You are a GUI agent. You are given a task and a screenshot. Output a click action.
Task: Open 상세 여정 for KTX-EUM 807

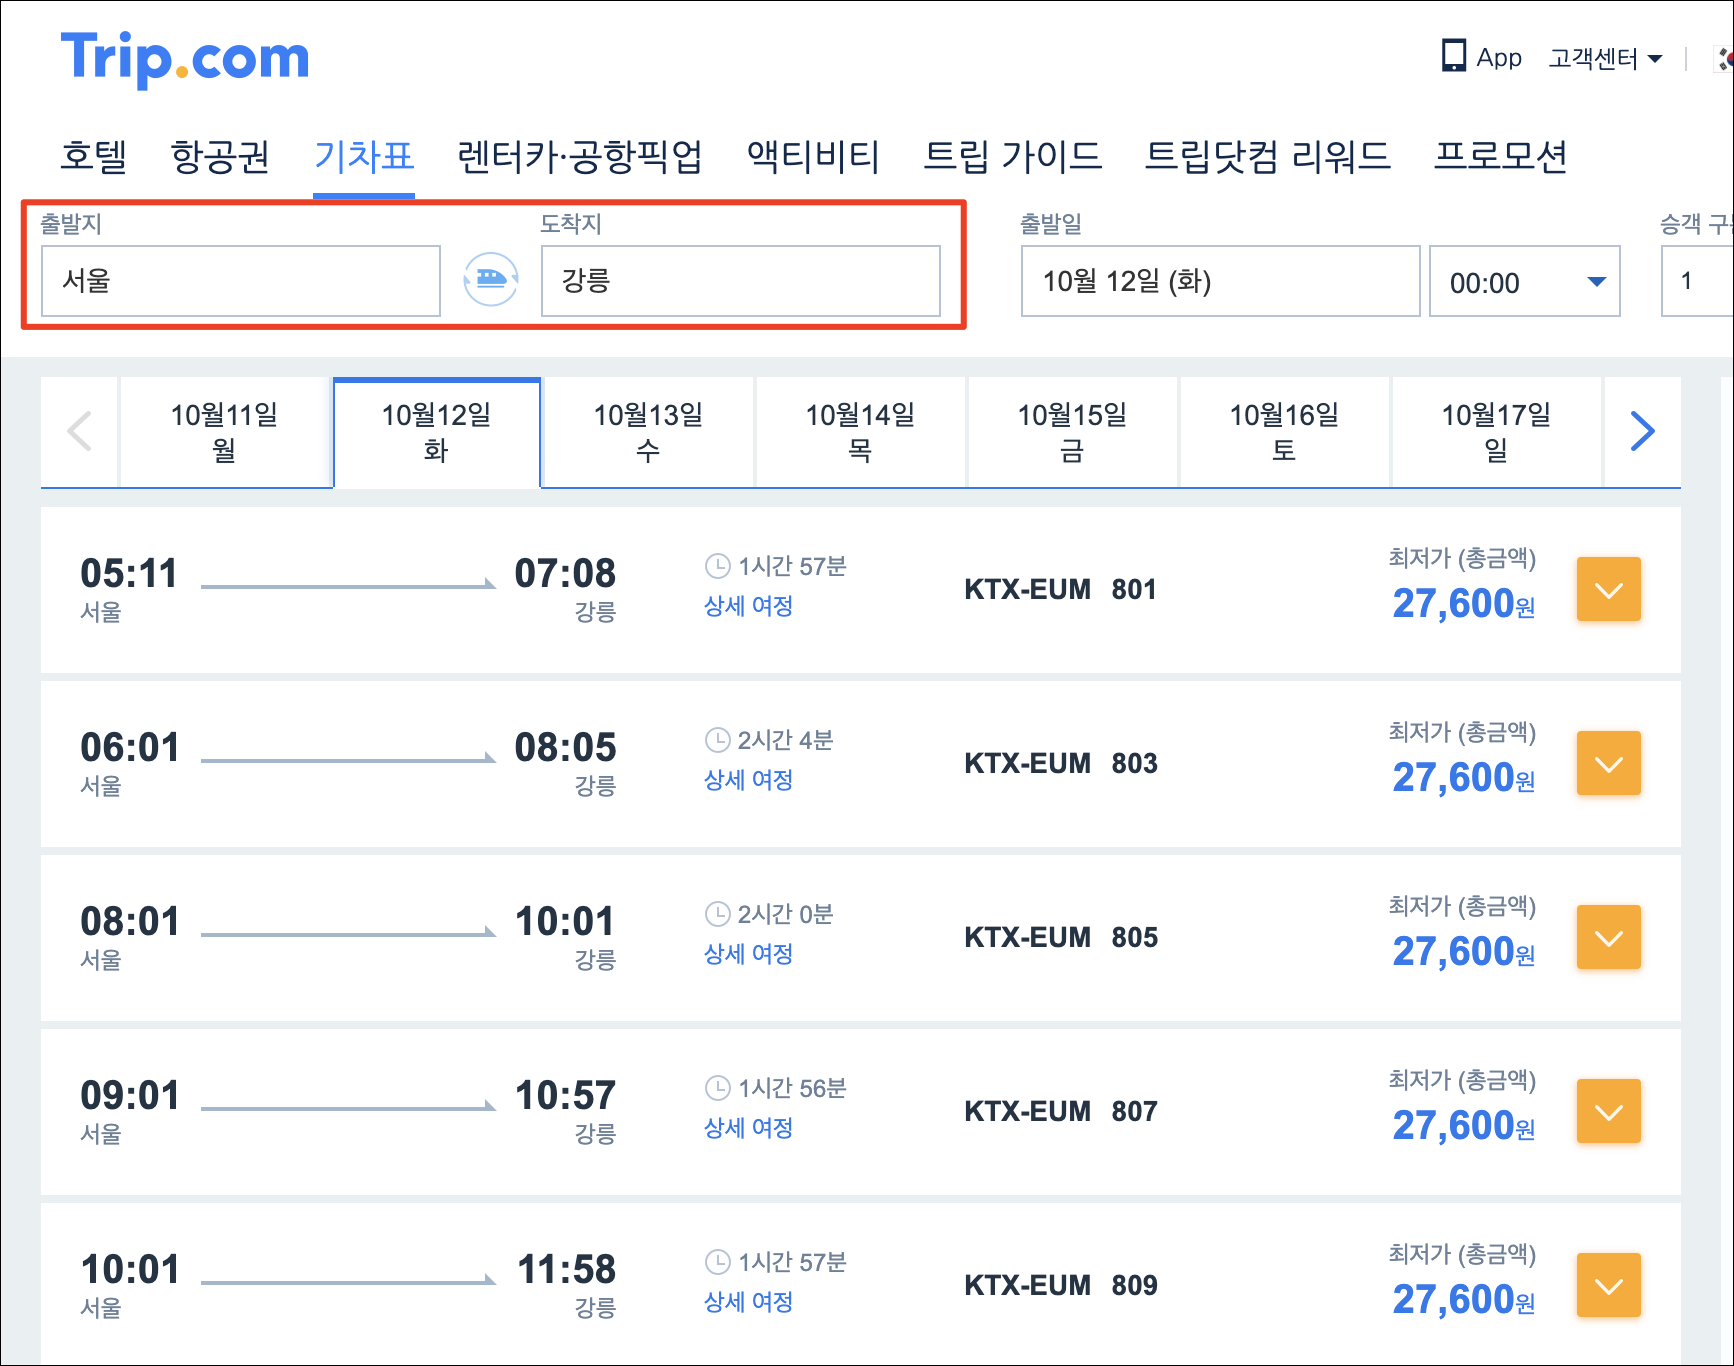click(749, 1128)
